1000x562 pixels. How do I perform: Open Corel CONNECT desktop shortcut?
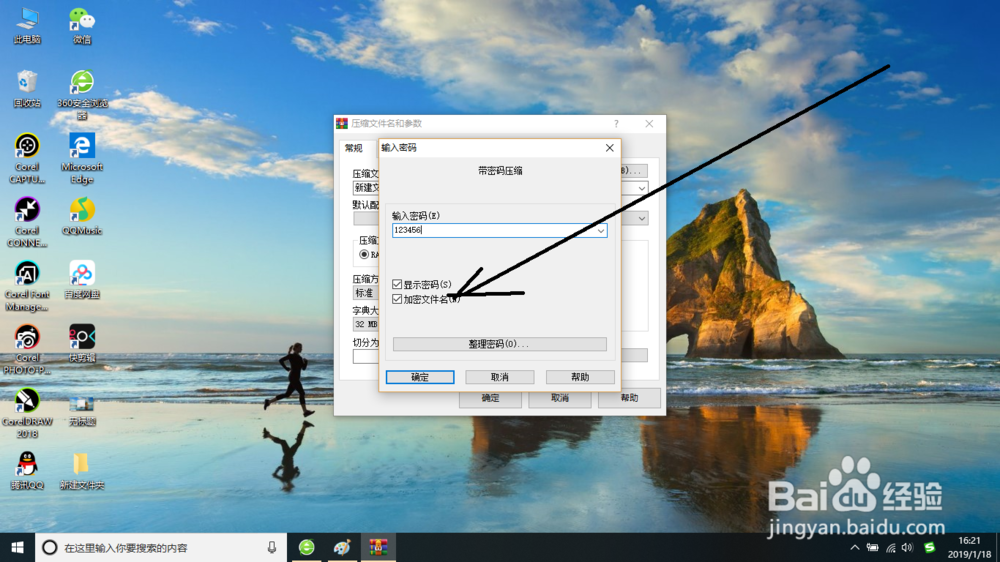(x=27, y=223)
